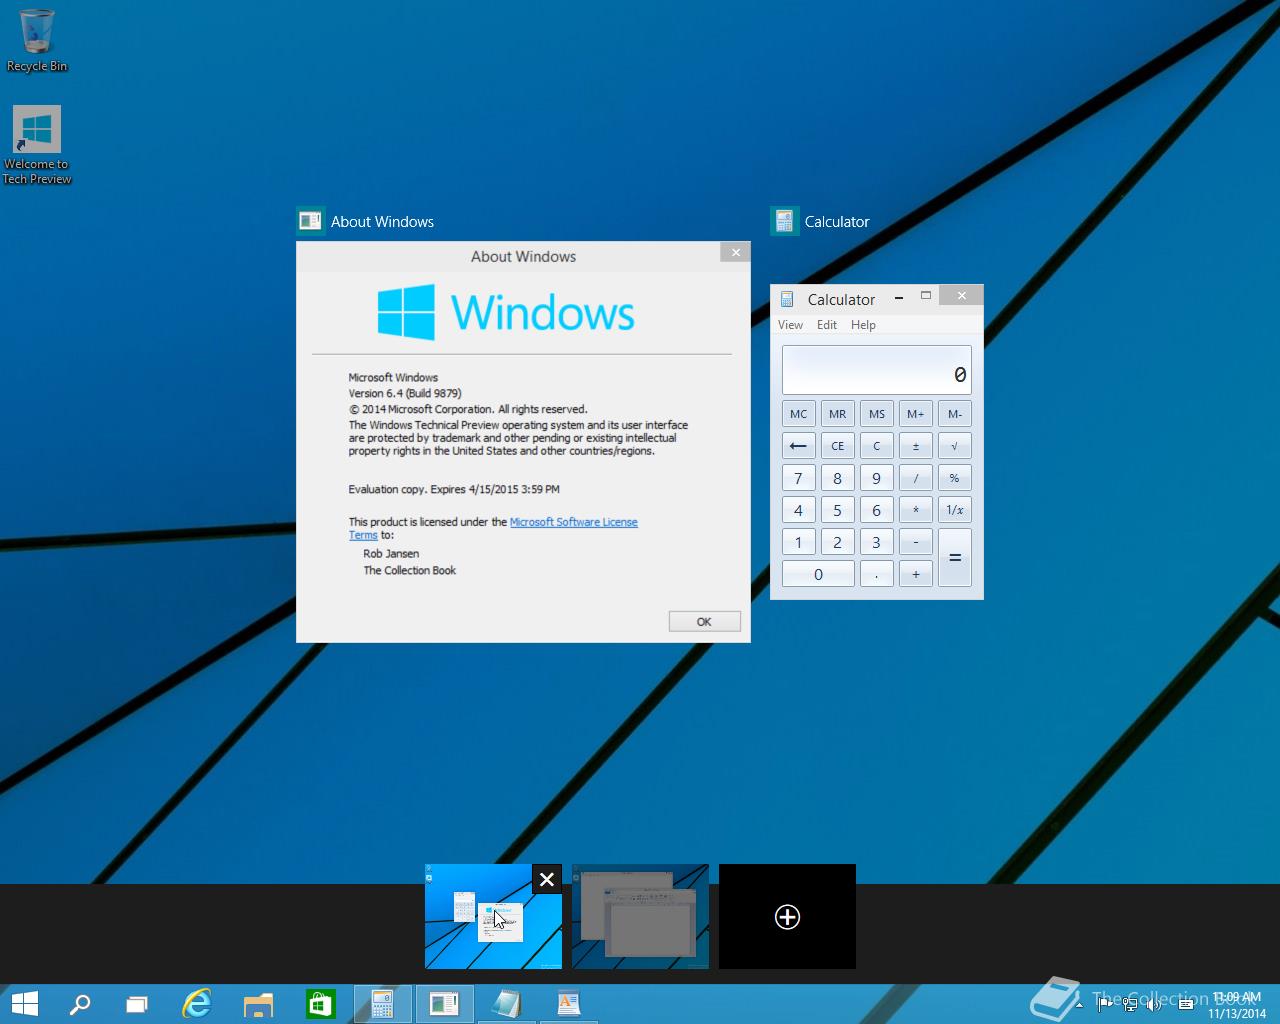Click the divide key
This screenshot has height=1024, width=1280.
click(x=916, y=478)
